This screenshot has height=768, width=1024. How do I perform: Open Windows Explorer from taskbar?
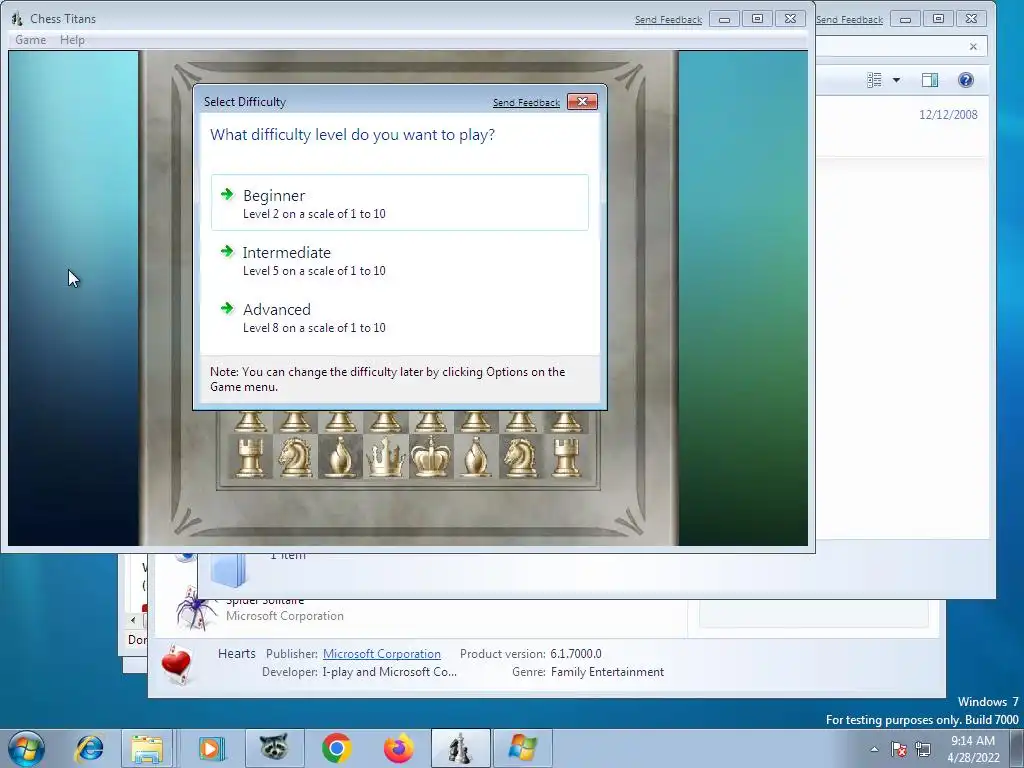click(148, 748)
